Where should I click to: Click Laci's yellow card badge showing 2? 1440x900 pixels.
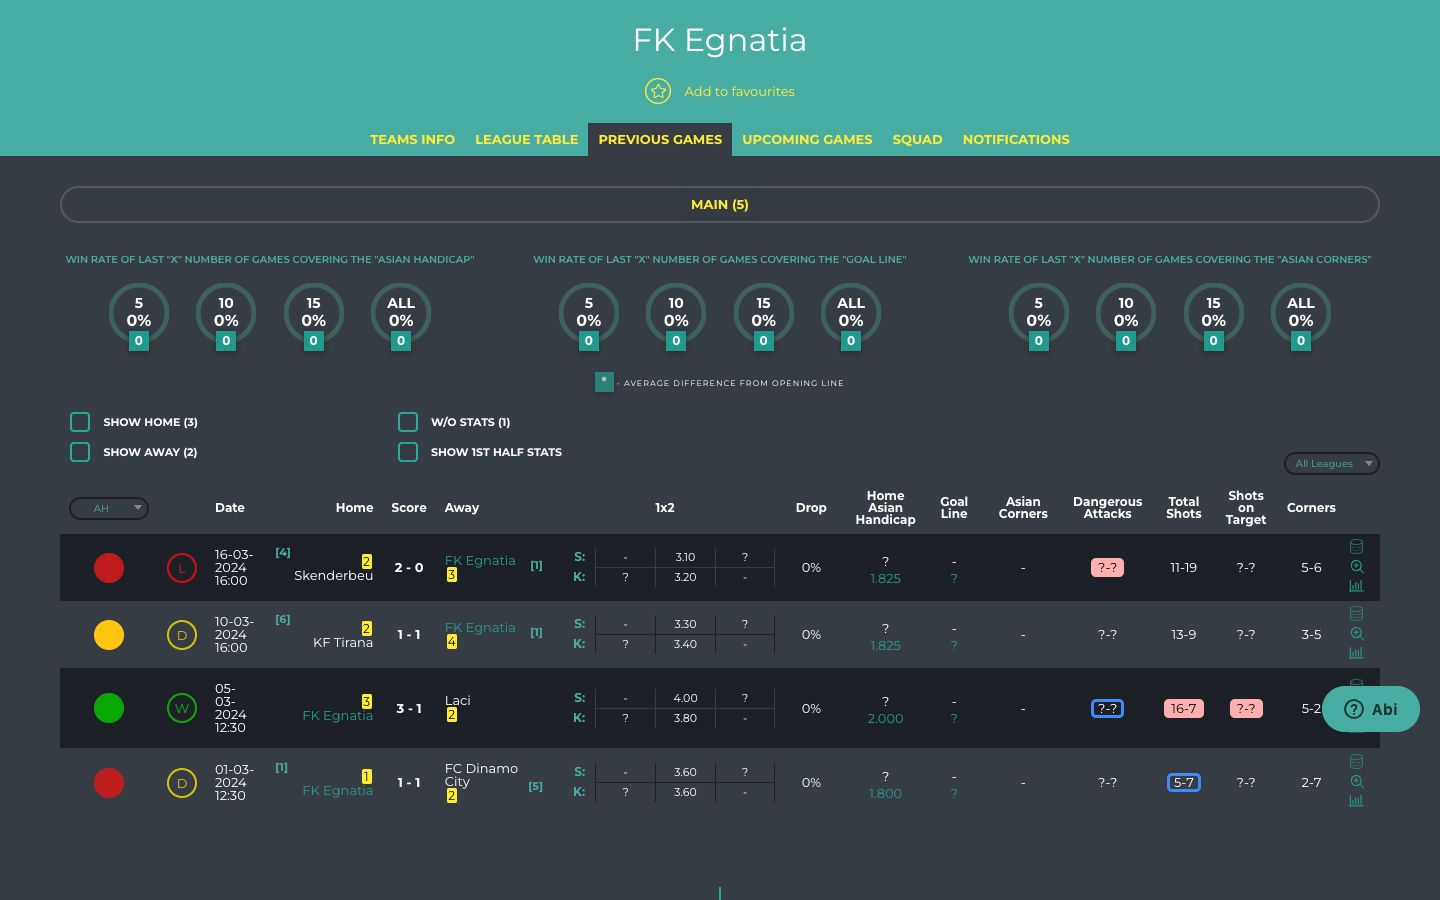[452, 715]
